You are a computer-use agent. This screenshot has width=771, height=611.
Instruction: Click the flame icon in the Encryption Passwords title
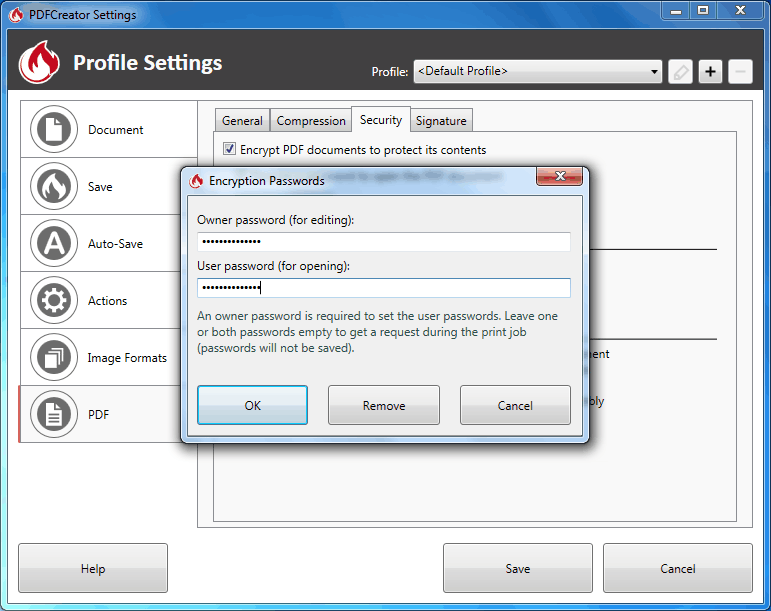[x=196, y=181]
